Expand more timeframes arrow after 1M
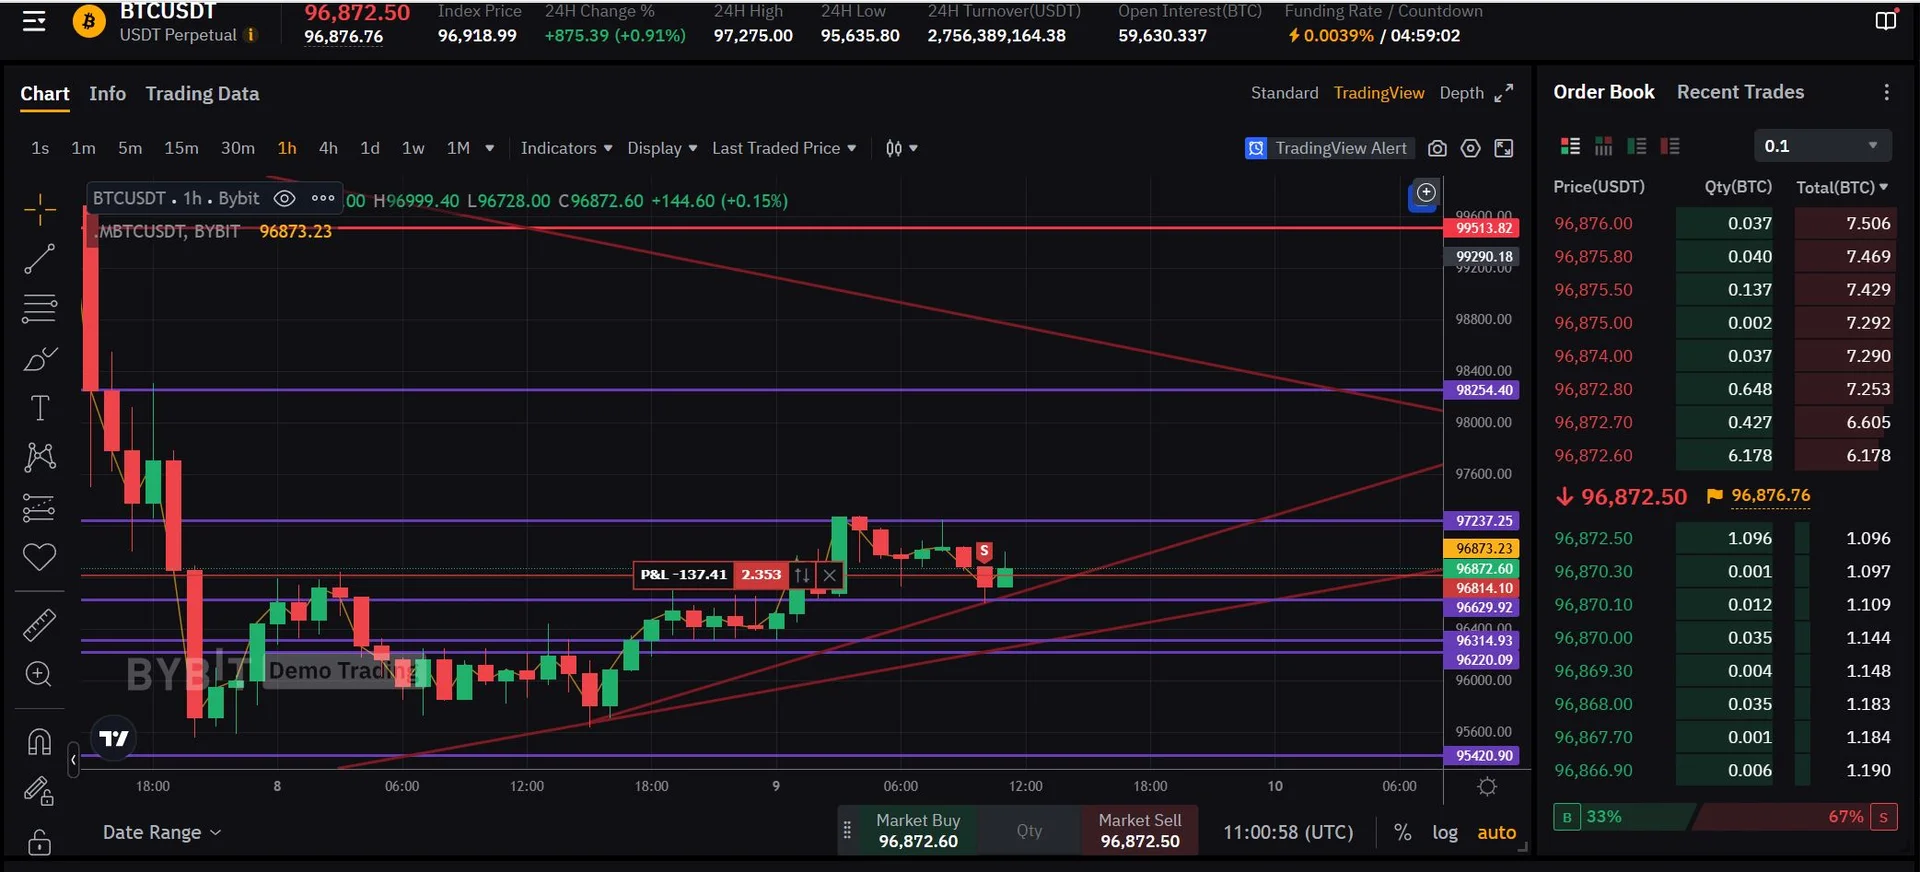The width and height of the screenshot is (1920, 872). 490,148
